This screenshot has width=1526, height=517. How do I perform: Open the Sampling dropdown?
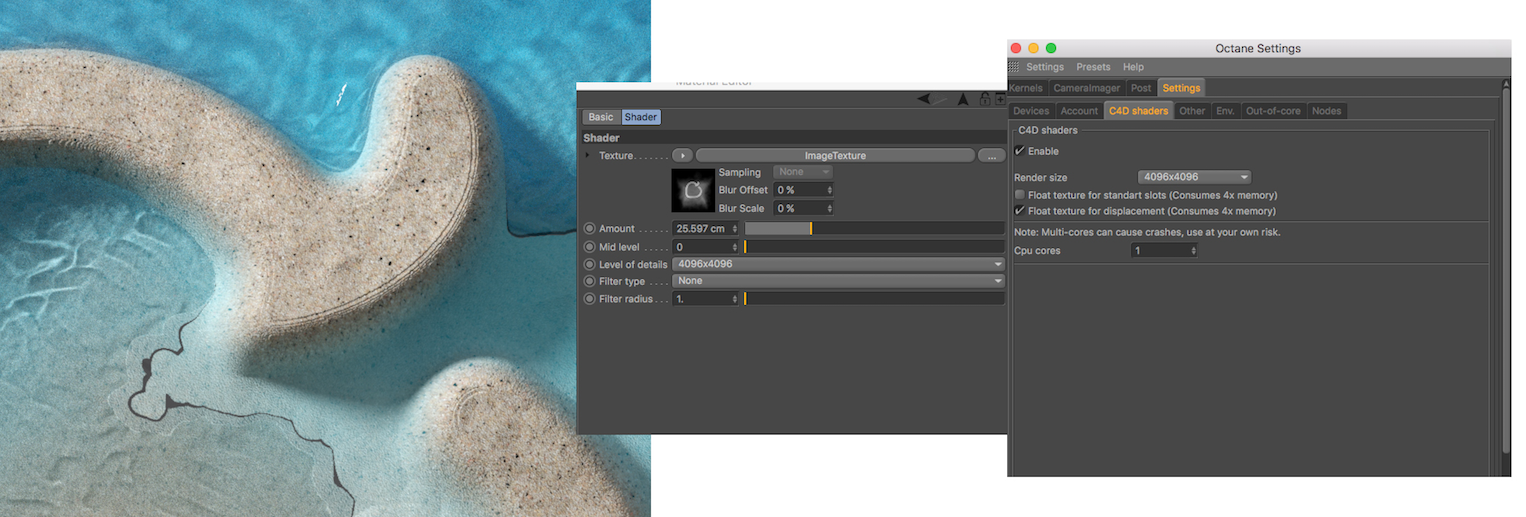click(803, 172)
